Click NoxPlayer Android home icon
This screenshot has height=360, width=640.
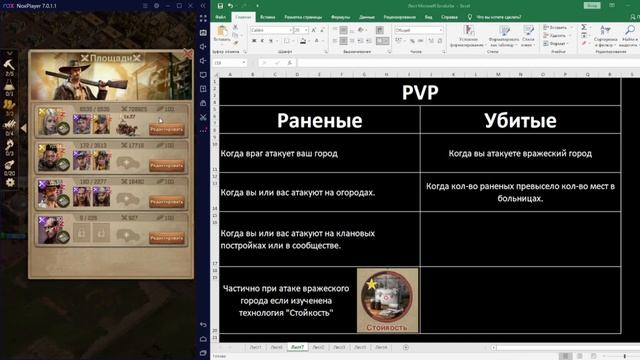[x=203, y=339]
